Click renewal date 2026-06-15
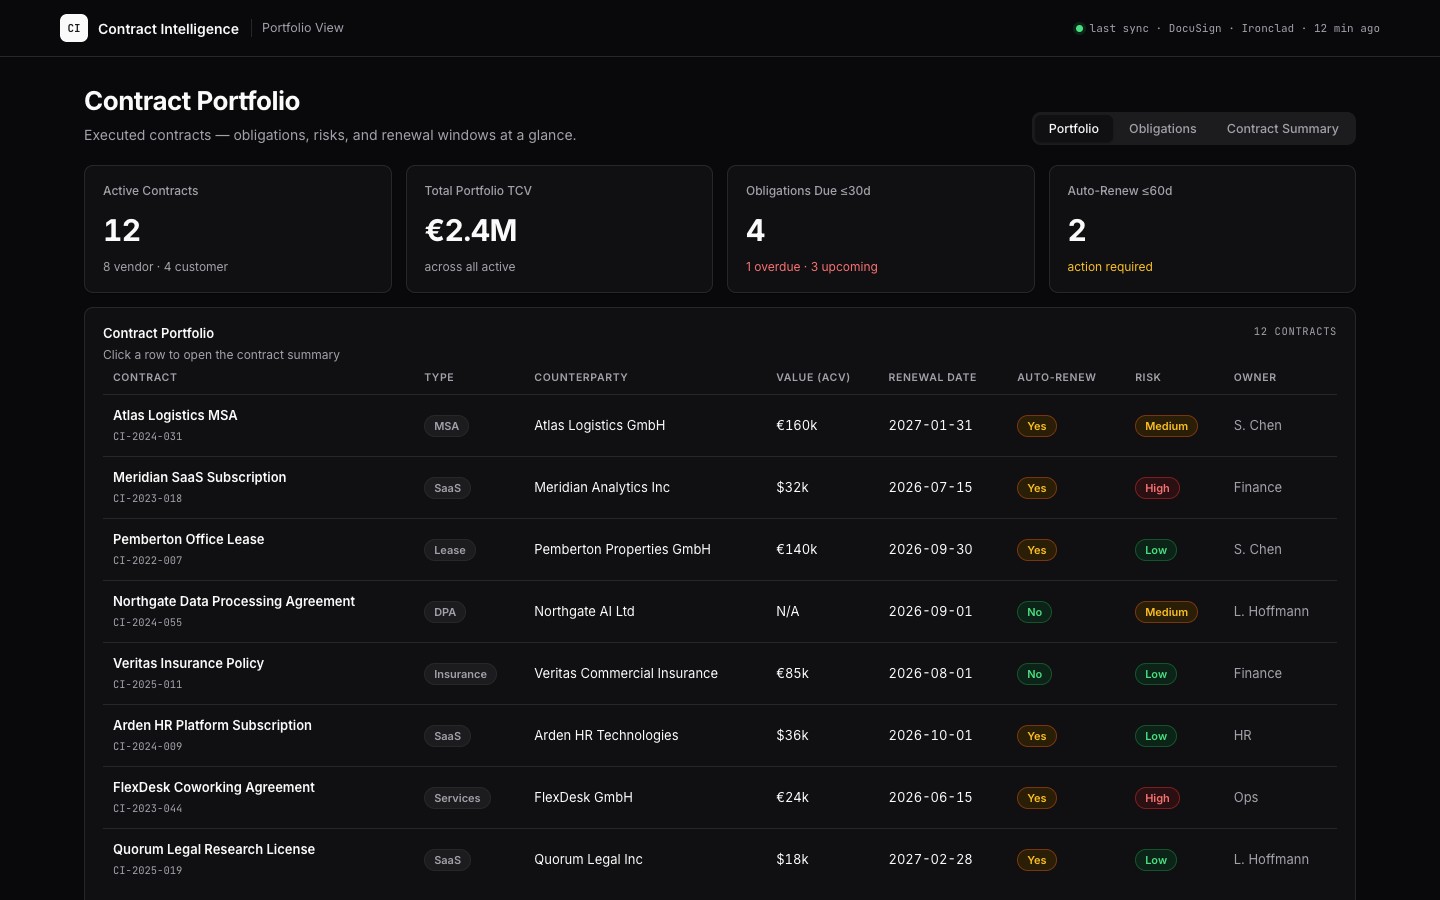Screen dimensions: 1440x900 [930, 798]
